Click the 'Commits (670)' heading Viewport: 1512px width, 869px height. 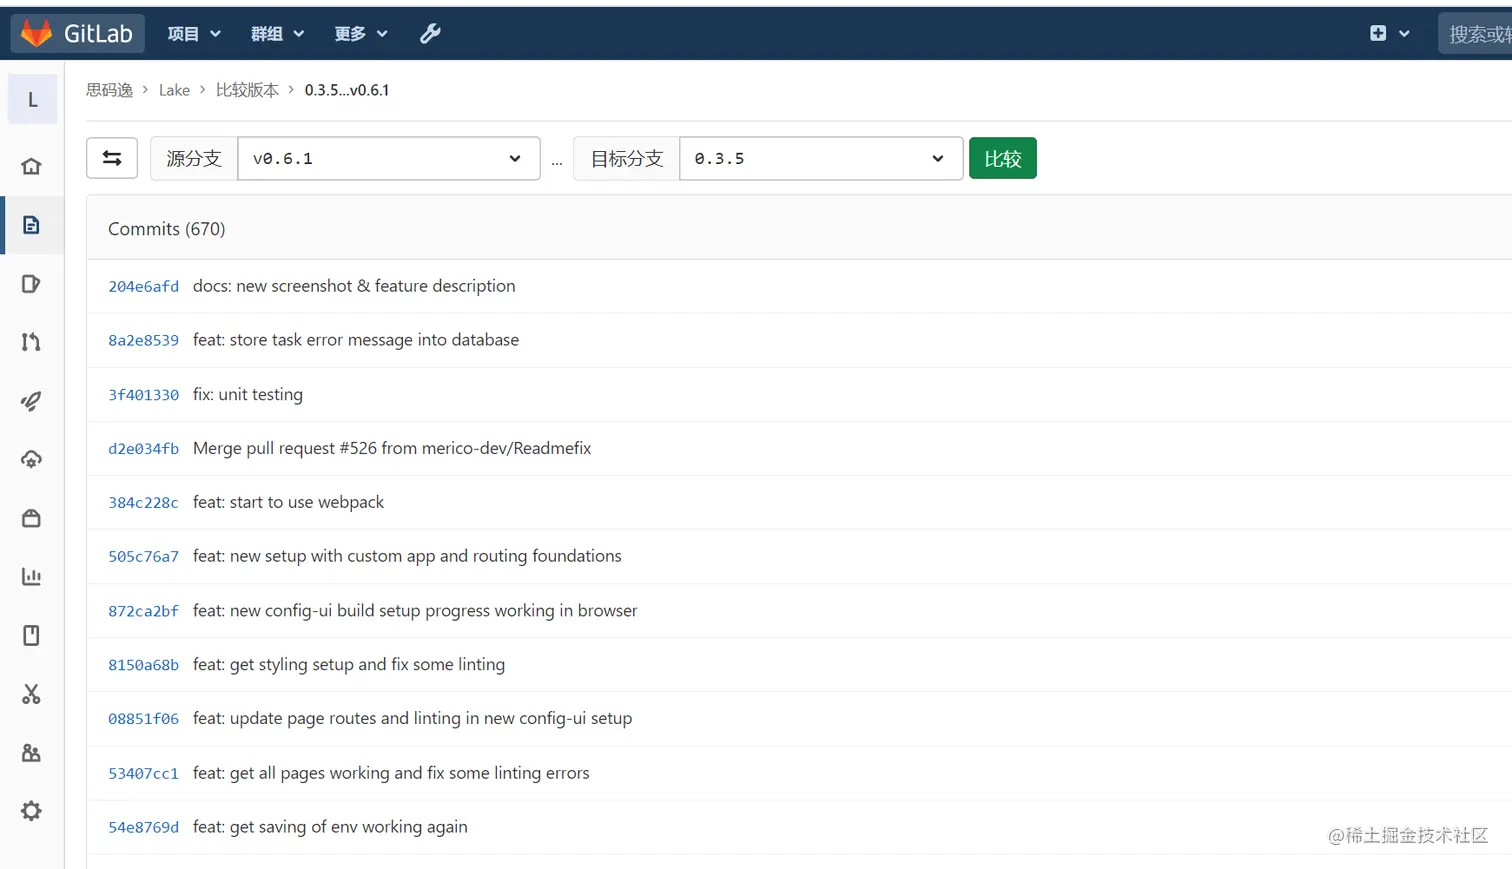coord(167,229)
